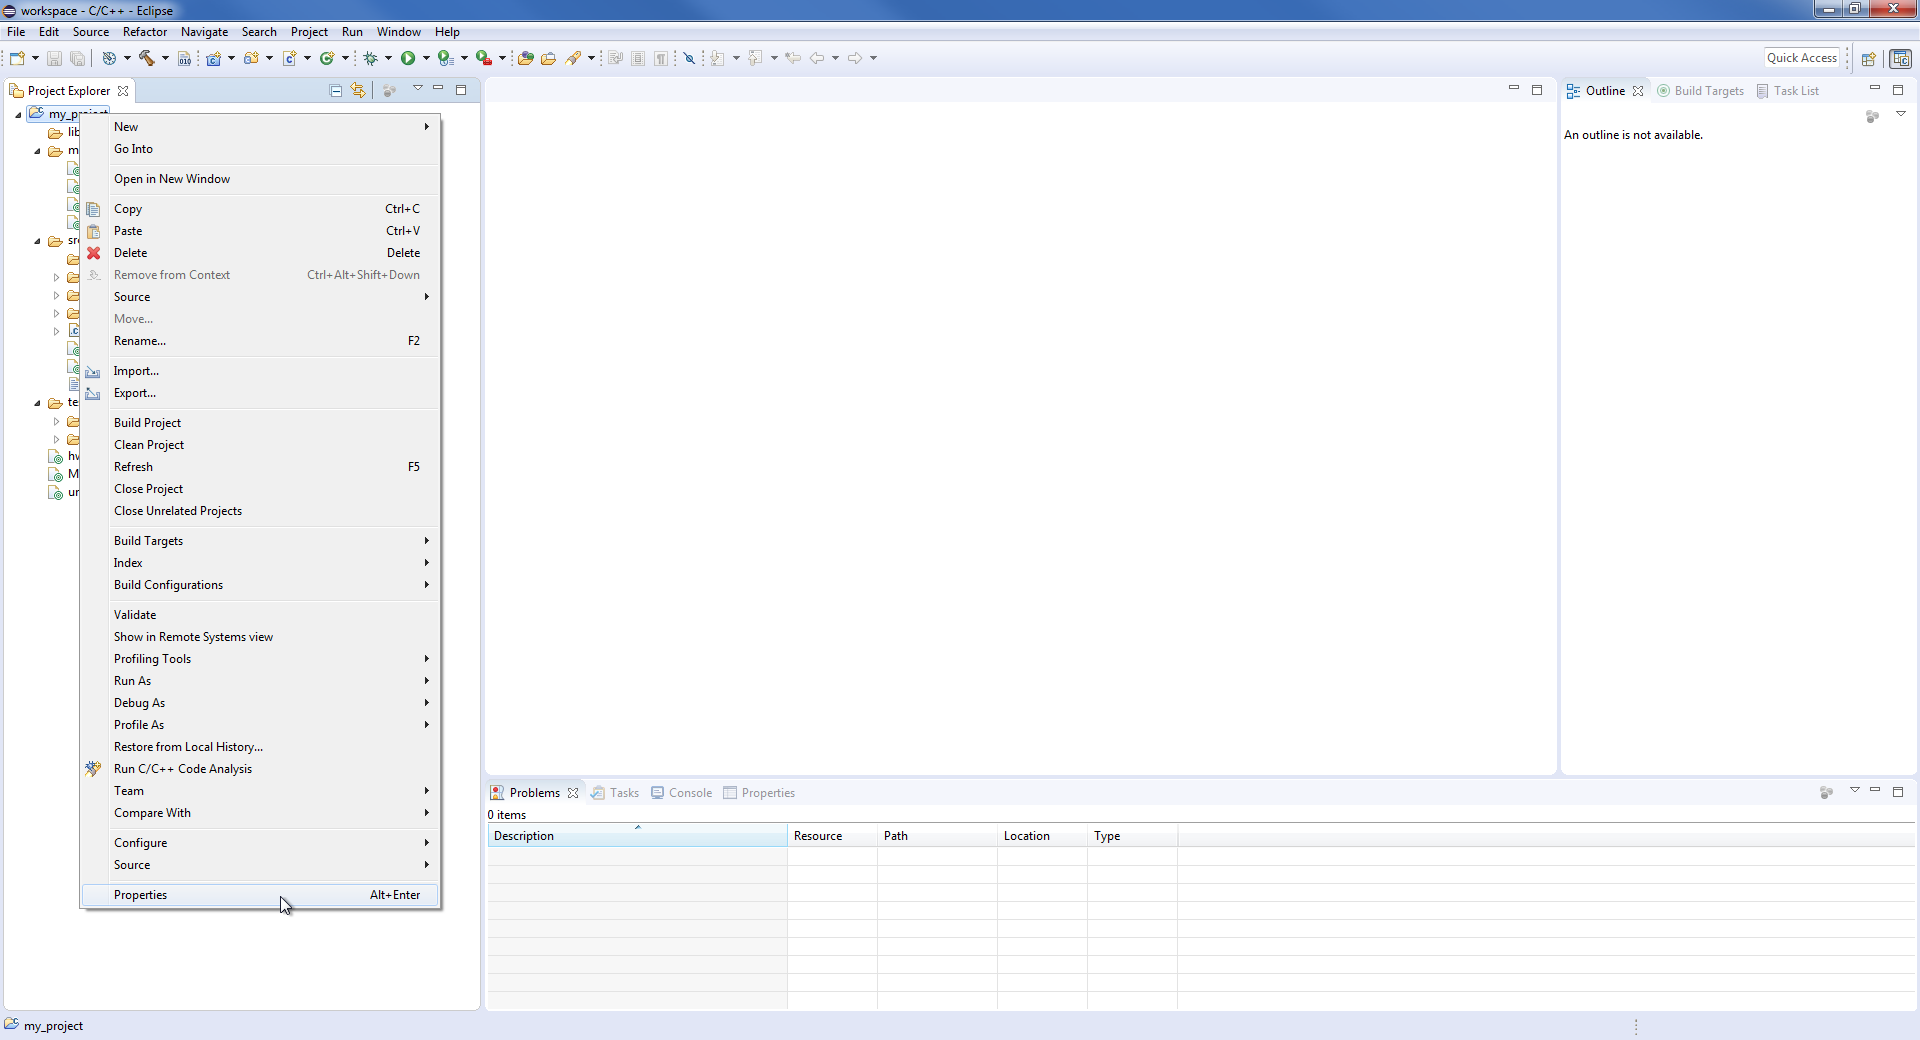
Task: Choose Clean Project from context menu
Action: click(149, 445)
